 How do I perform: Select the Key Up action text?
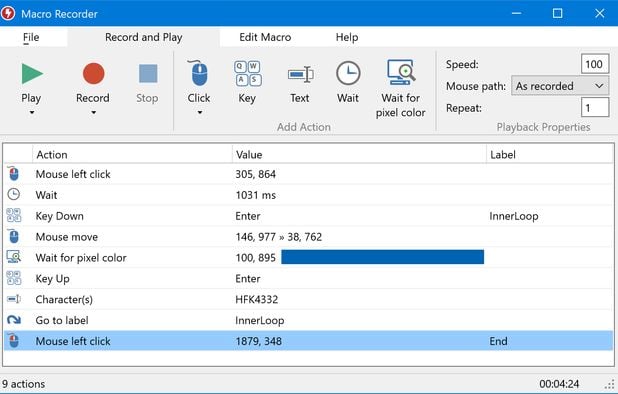(52, 279)
